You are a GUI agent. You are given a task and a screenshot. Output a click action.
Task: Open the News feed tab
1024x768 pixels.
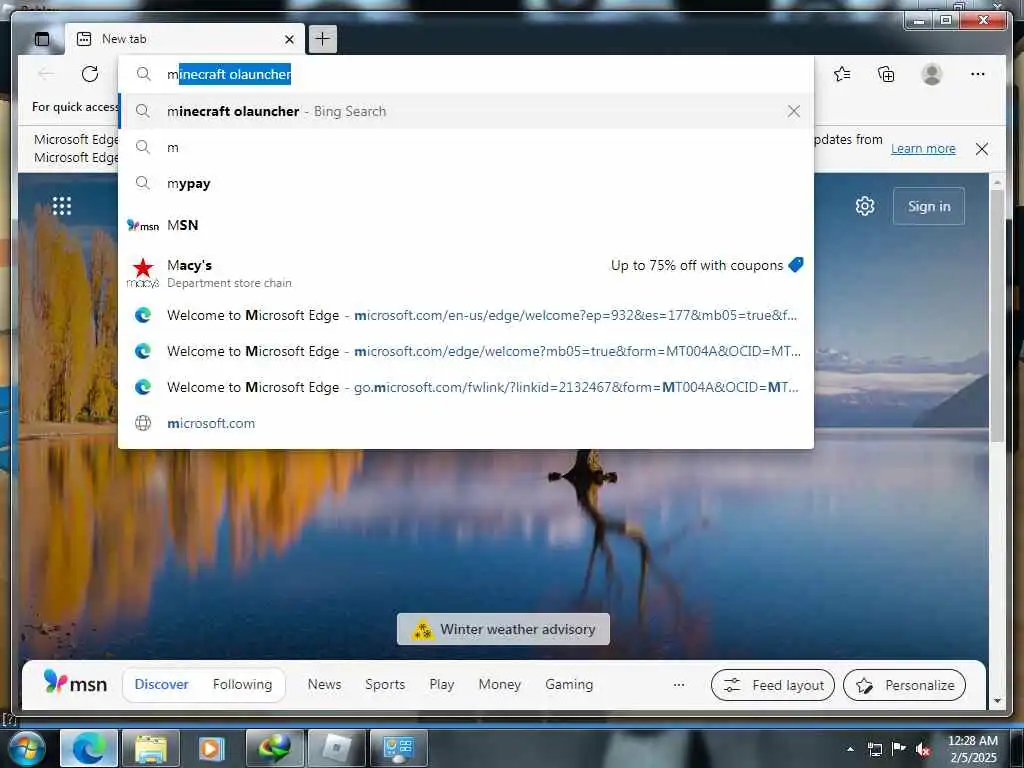[325, 684]
